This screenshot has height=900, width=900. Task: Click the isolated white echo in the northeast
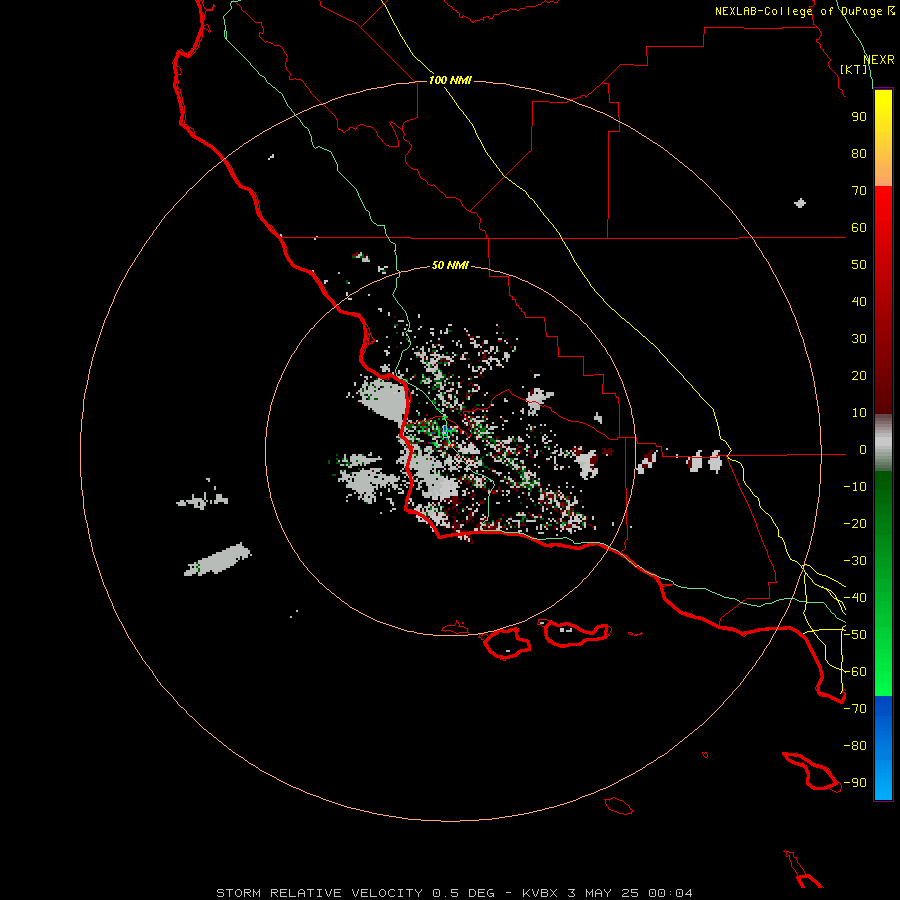click(x=800, y=203)
